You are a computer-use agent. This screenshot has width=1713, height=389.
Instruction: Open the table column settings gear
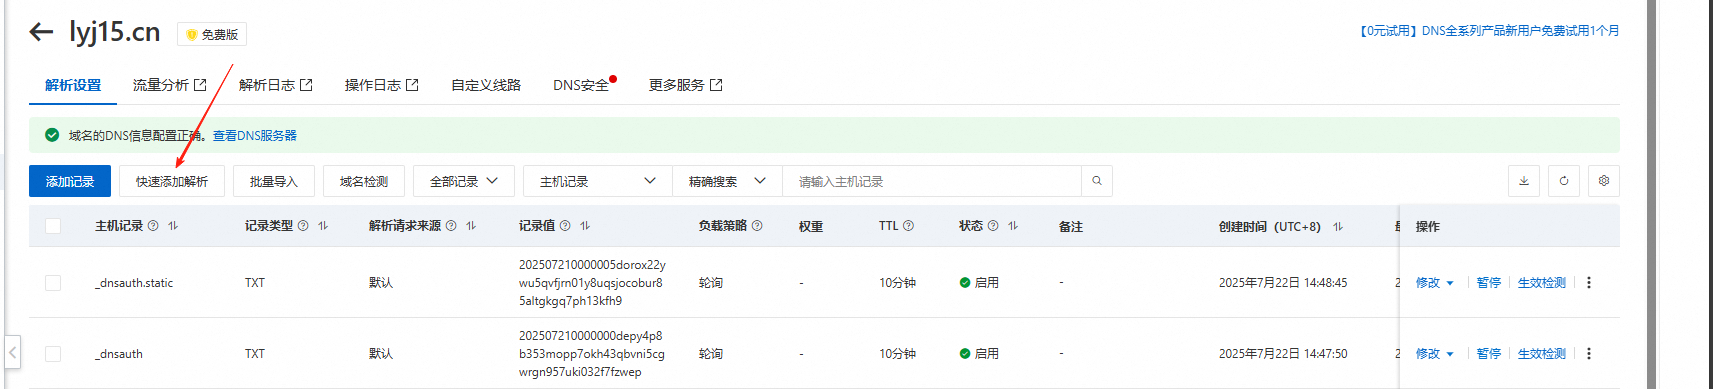pos(1604,181)
